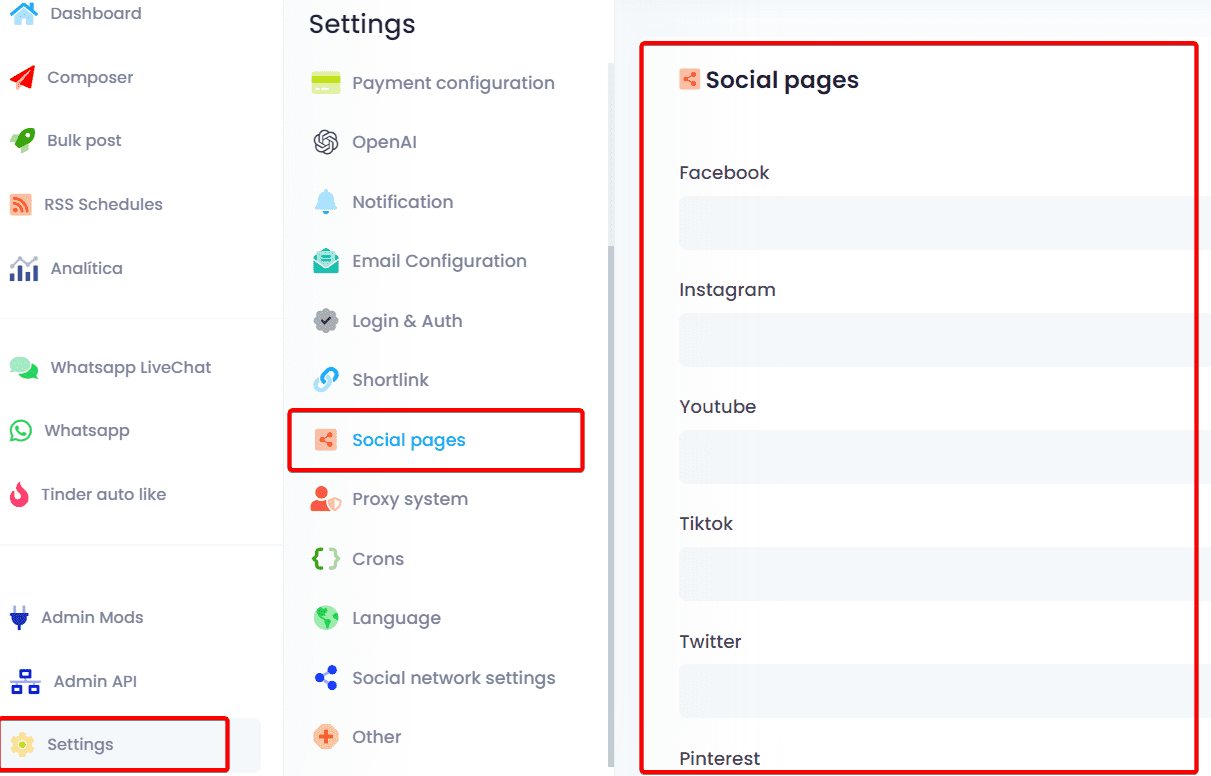Select Payment configuration settings
This screenshot has height=776, width=1211.
(453, 83)
